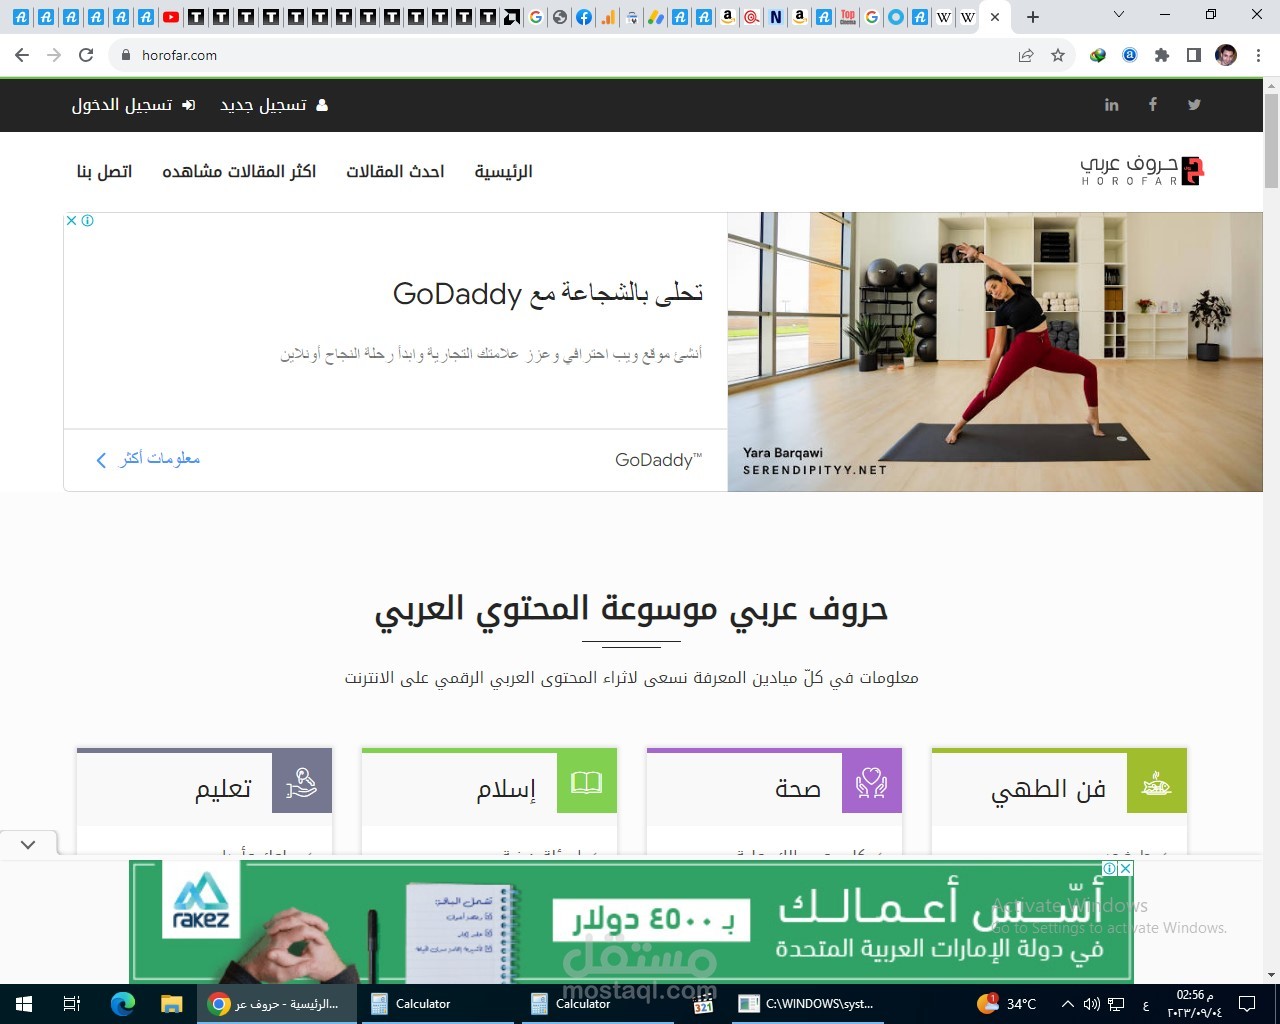Click معلومات أكثر link in GoDaddy ad
This screenshot has width=1280, height=1024.
click(148, 459)
